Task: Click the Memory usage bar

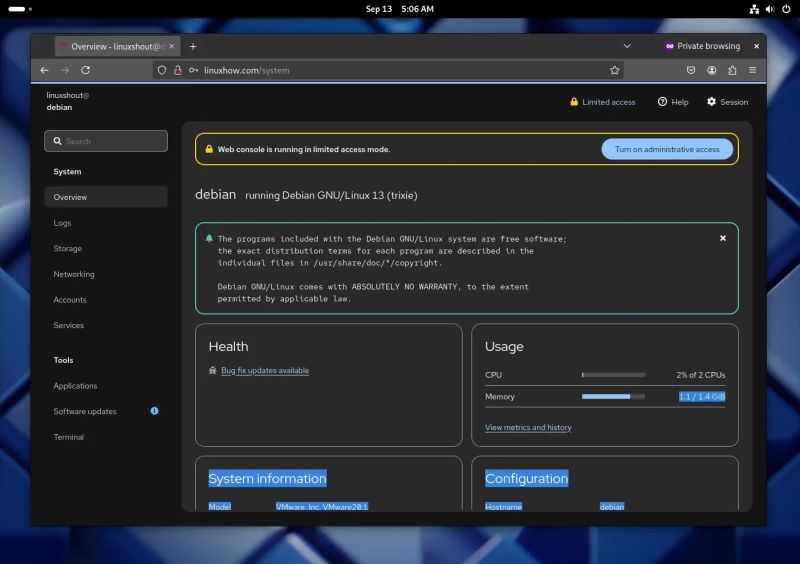Action: tap(613, 397)
